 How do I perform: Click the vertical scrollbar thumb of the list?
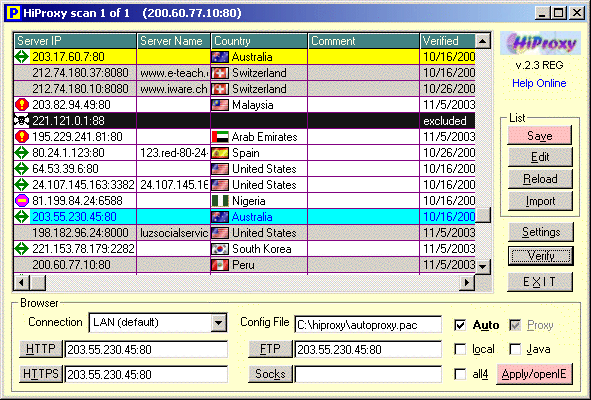pyautogui.click(x=483, y=215)
